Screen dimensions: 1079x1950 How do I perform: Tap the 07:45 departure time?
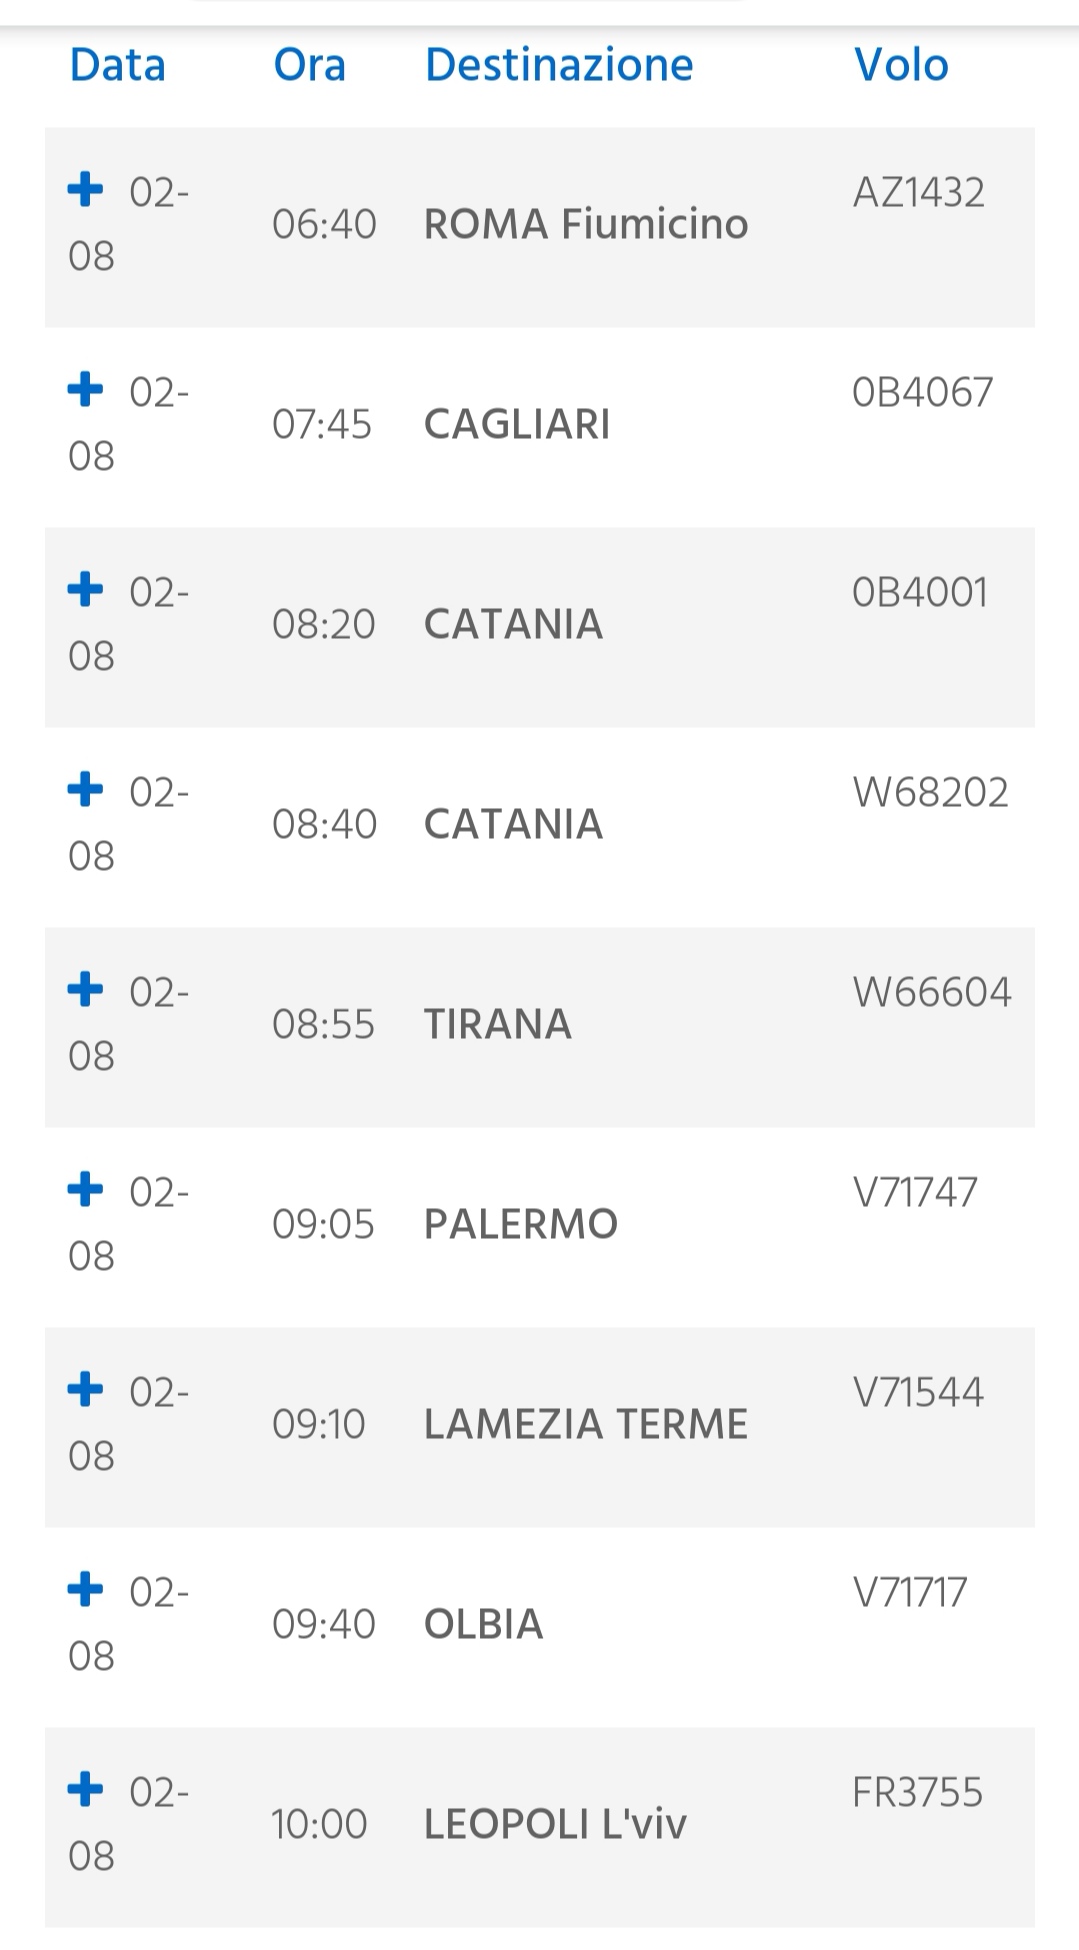tap(322, 424)
